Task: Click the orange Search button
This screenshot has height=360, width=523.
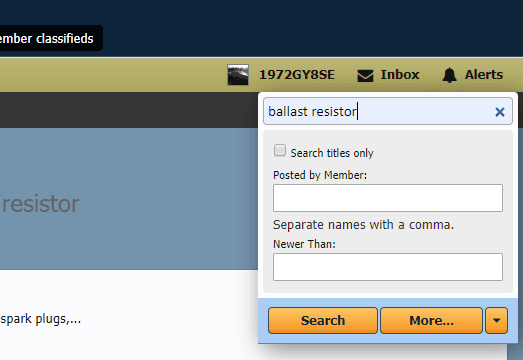Action: coord(323,321)
